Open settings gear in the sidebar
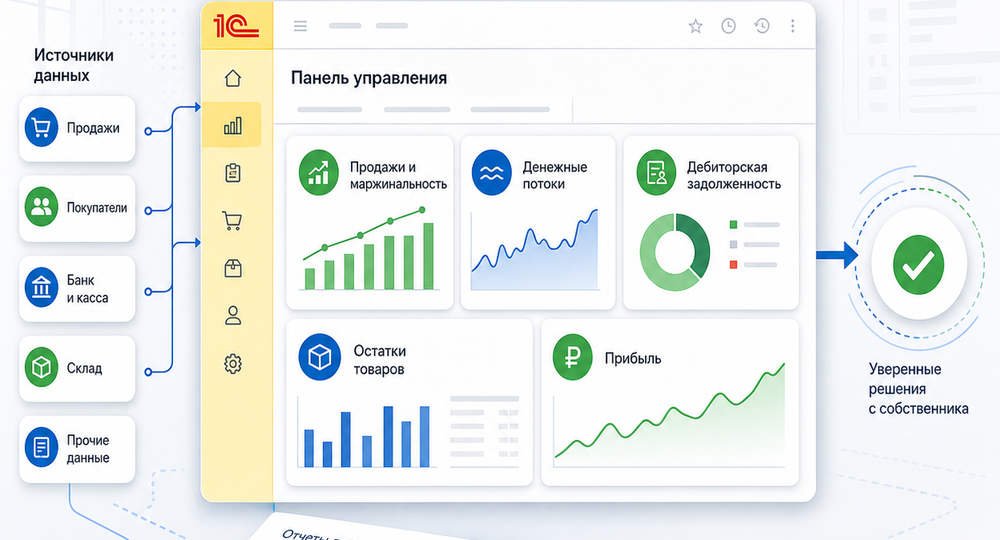 pyautogui.click(x=233, y=364)
